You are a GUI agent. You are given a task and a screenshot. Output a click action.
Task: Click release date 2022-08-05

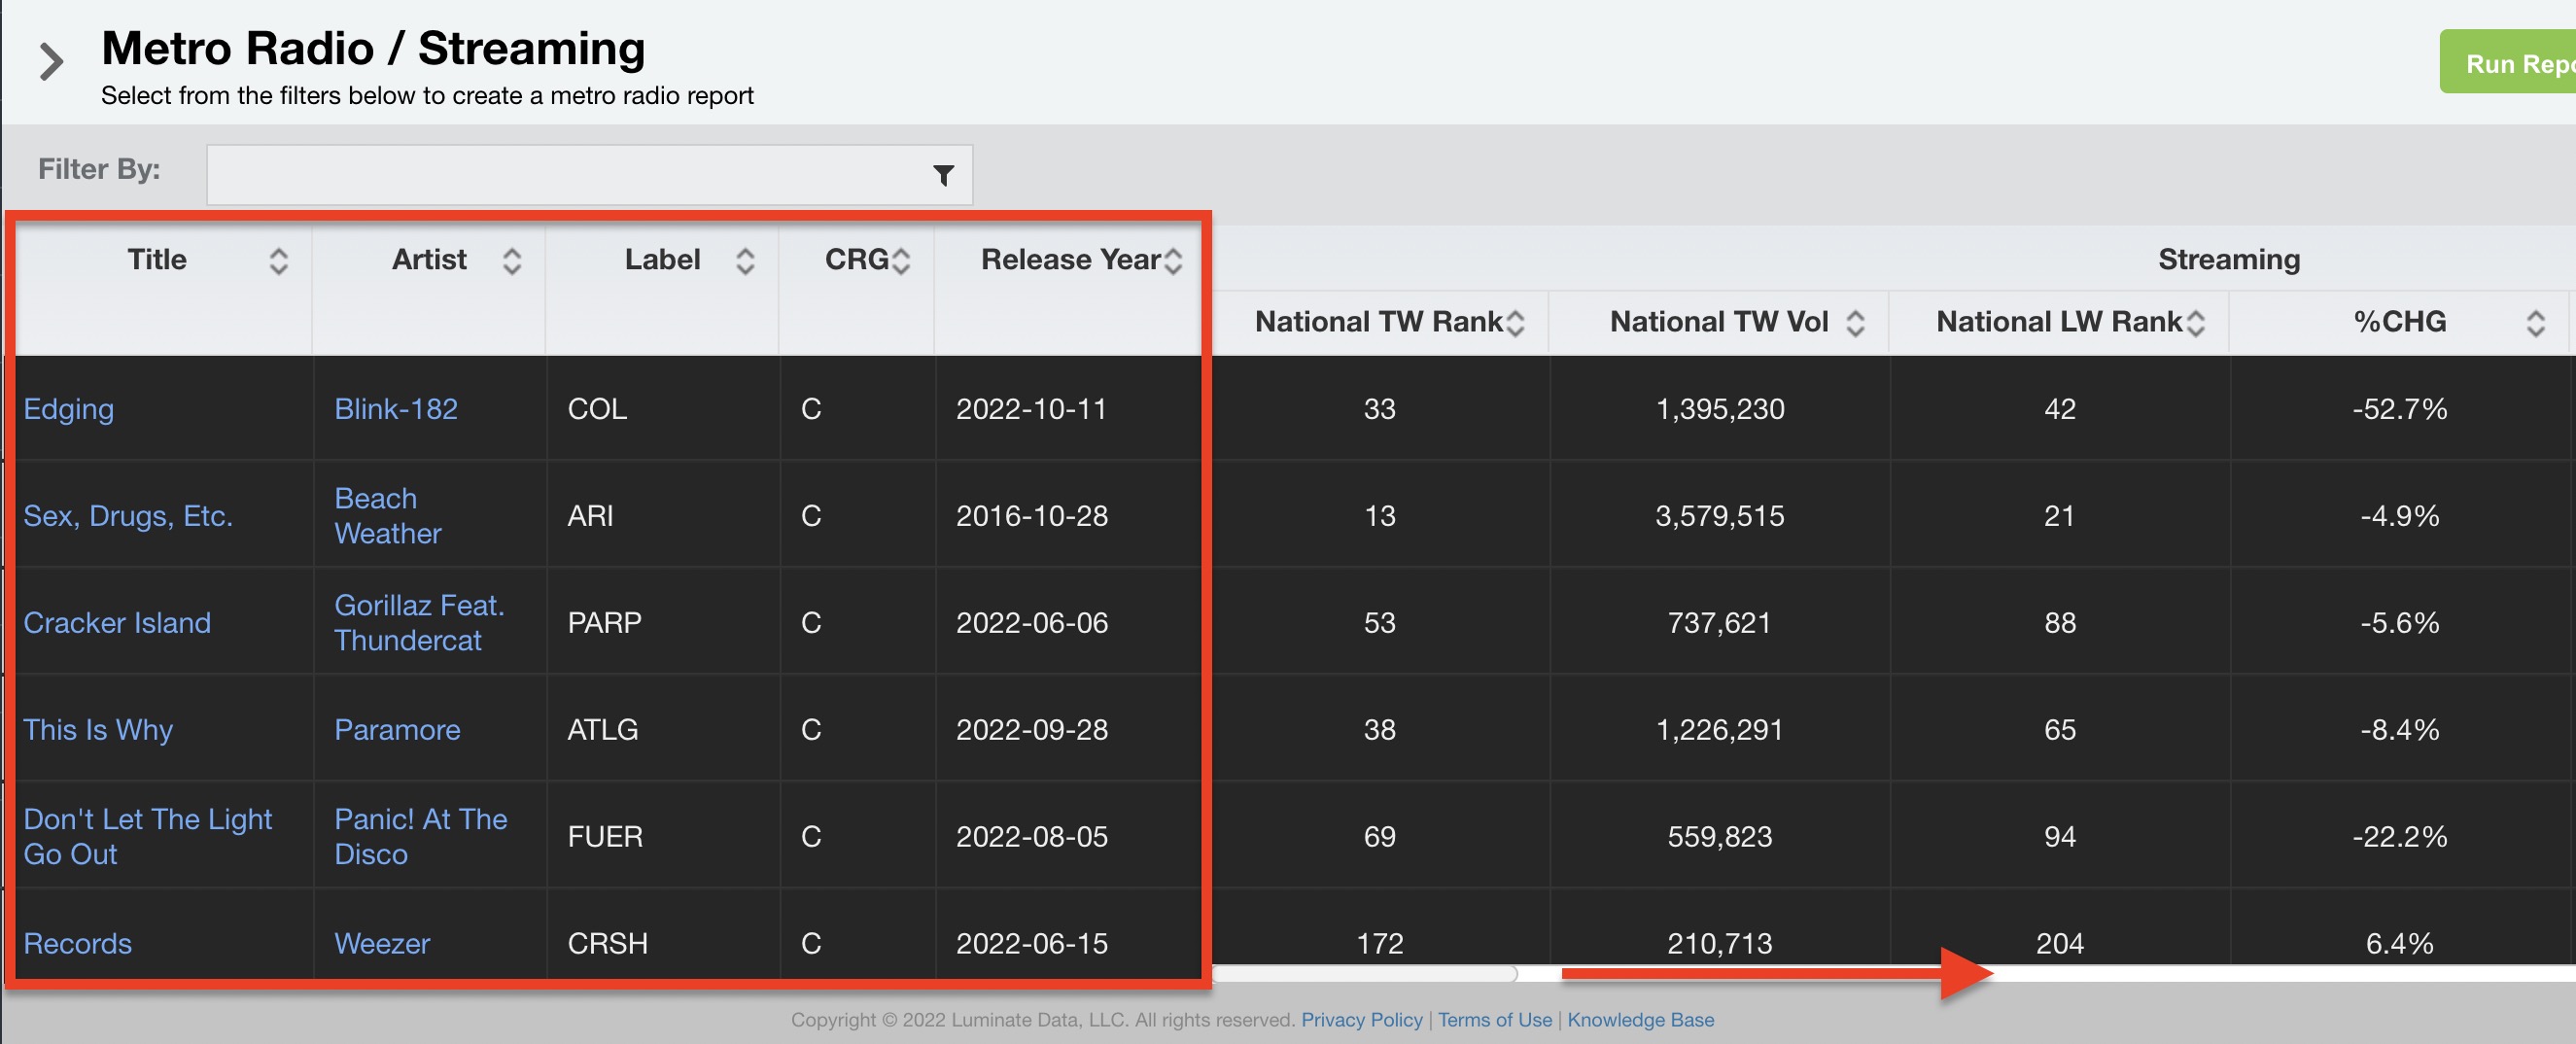coord(1031,837)
